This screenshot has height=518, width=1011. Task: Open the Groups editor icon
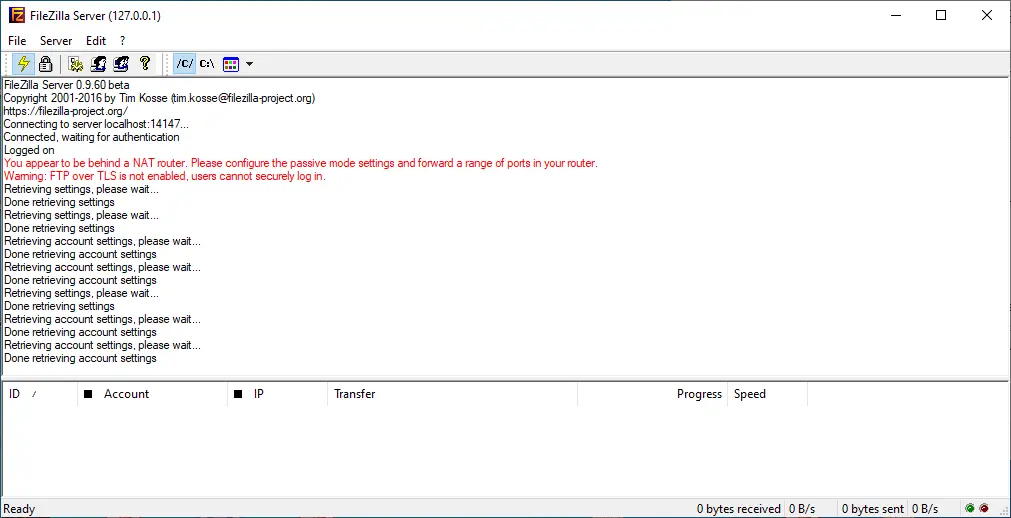(x=121, y=64)
